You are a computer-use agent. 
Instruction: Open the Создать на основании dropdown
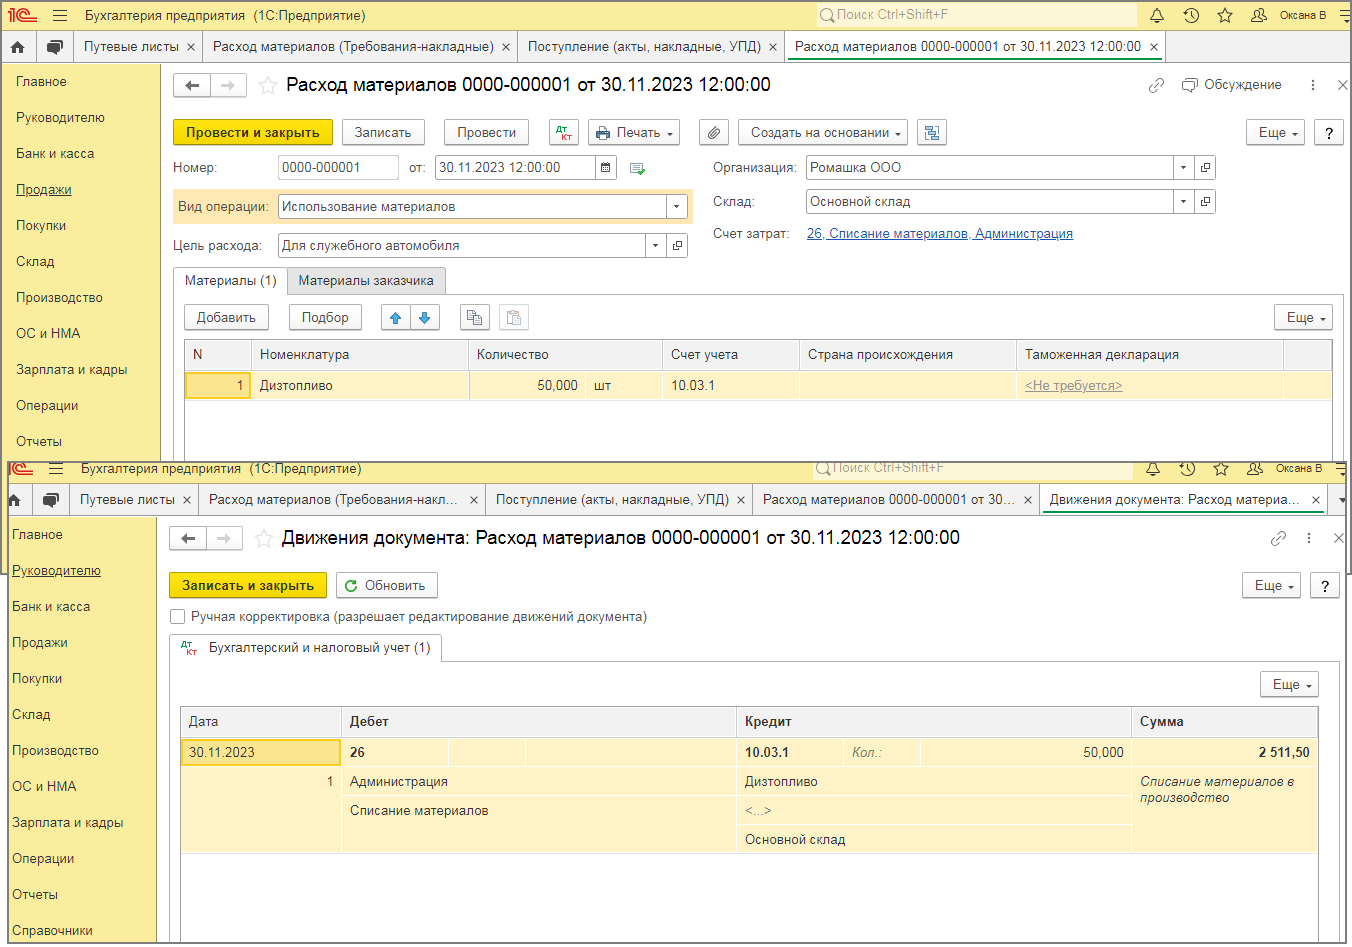823,133
